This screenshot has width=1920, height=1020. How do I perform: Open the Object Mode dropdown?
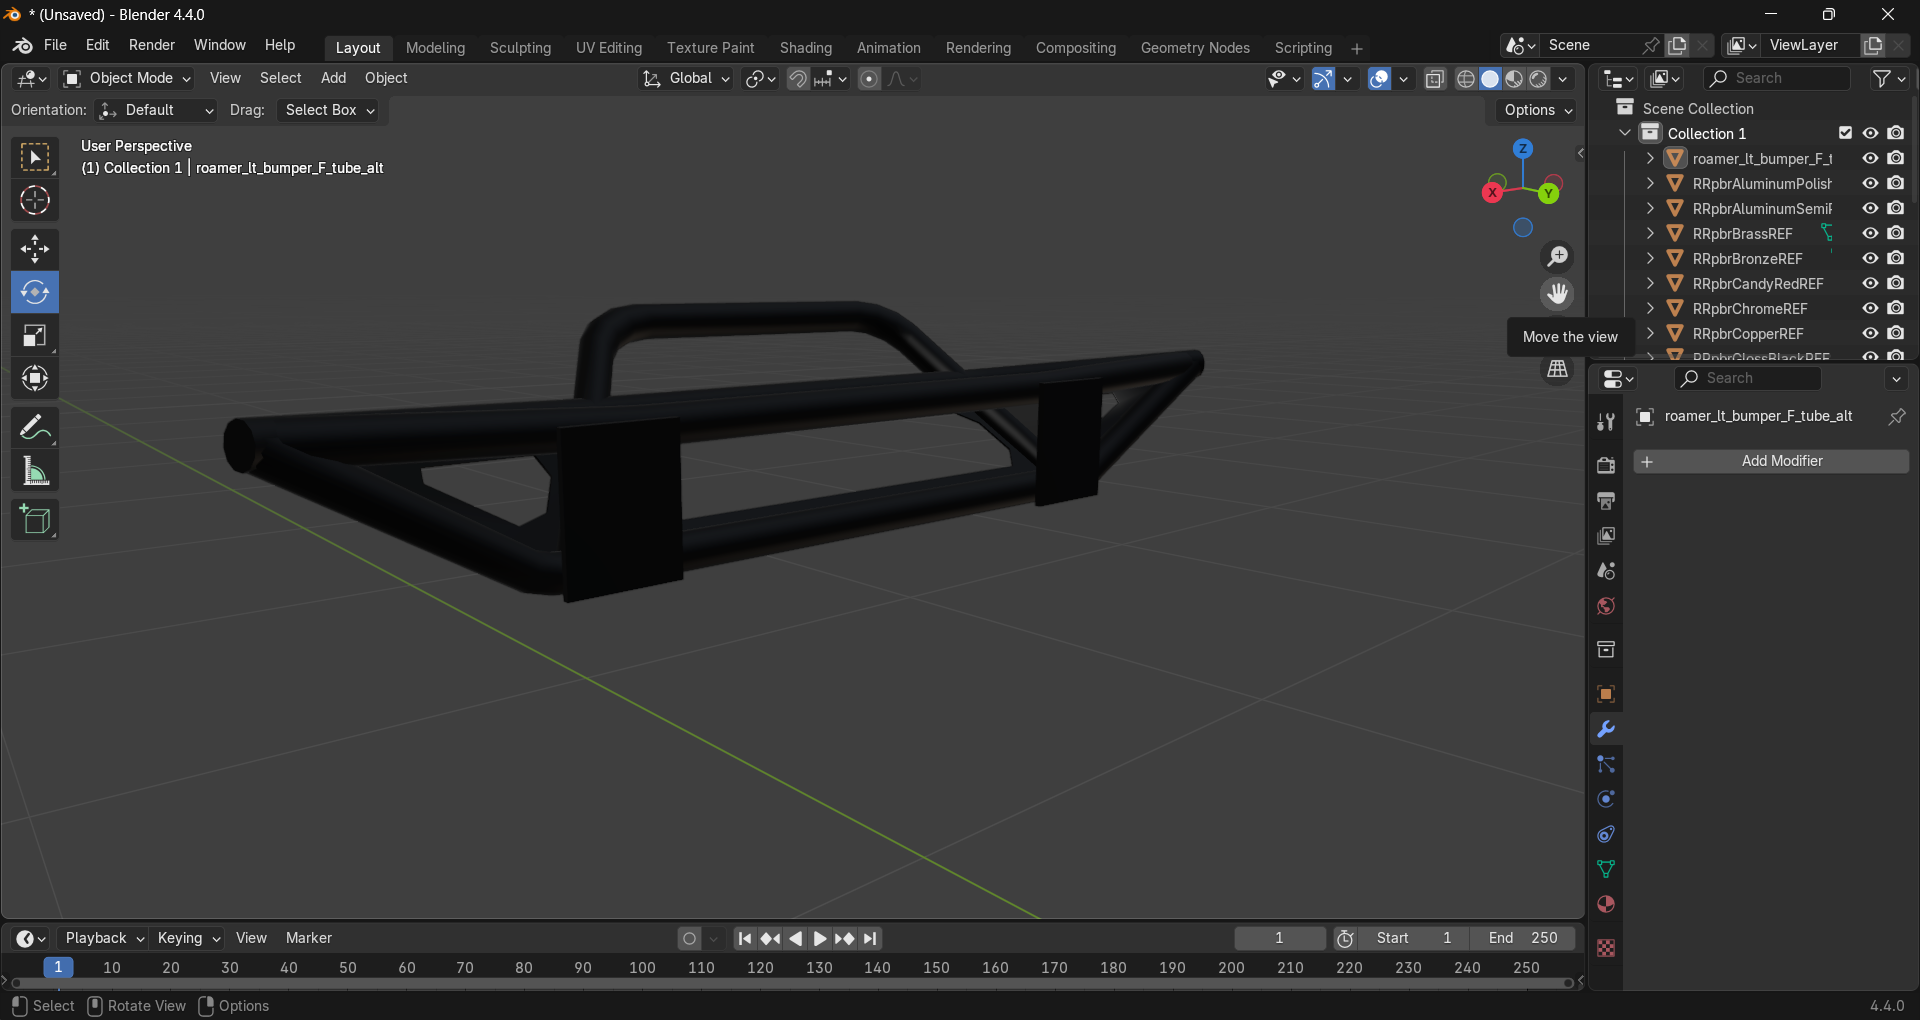coord(127,78)
